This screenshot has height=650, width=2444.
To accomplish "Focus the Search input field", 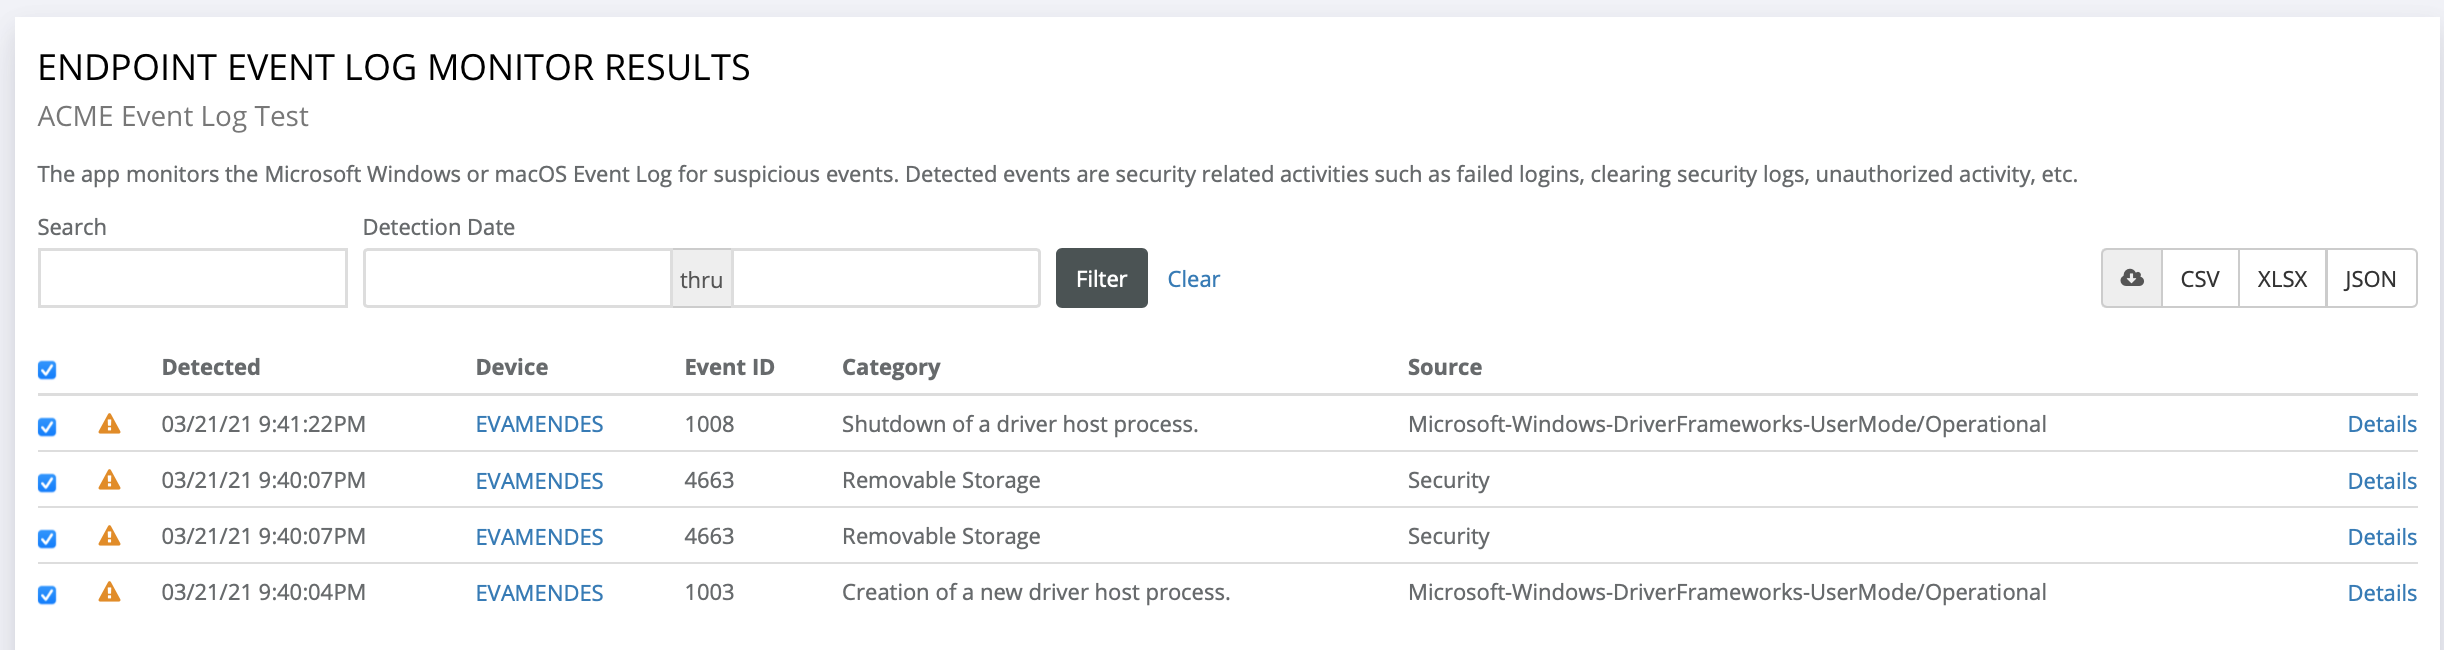I will tap(193, 278).
